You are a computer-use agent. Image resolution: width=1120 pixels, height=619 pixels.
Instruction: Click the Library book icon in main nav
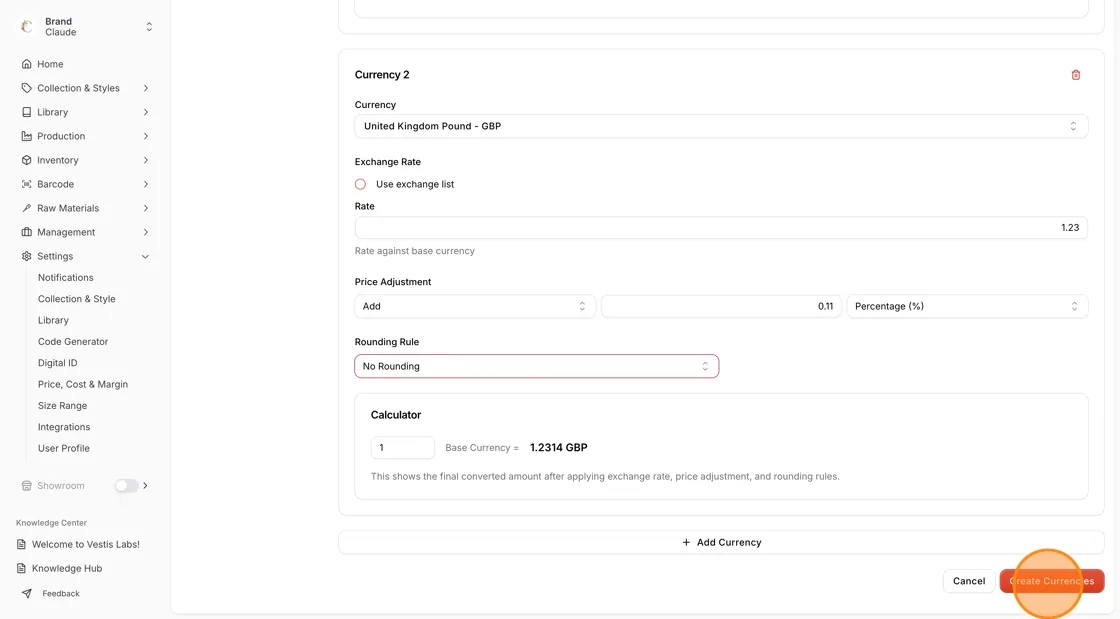(26, 112)
